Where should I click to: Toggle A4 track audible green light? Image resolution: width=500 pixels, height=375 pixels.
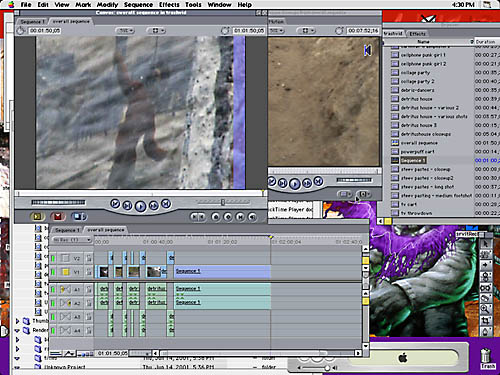[x=53, y=331]
